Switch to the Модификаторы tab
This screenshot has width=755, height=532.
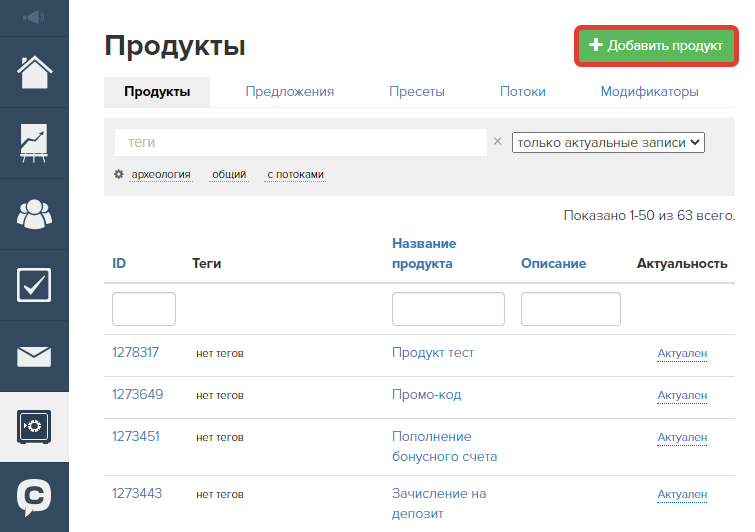[x=649, y=92]
